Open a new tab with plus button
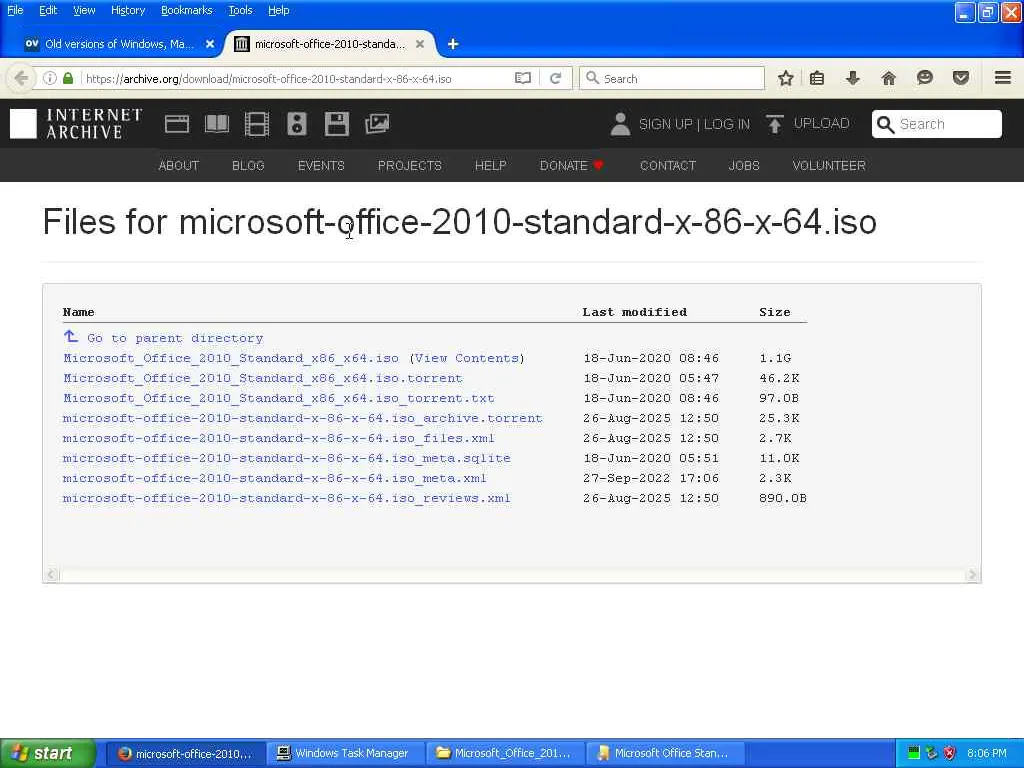Screen dimensions: 1024x768 coord(453,44)
